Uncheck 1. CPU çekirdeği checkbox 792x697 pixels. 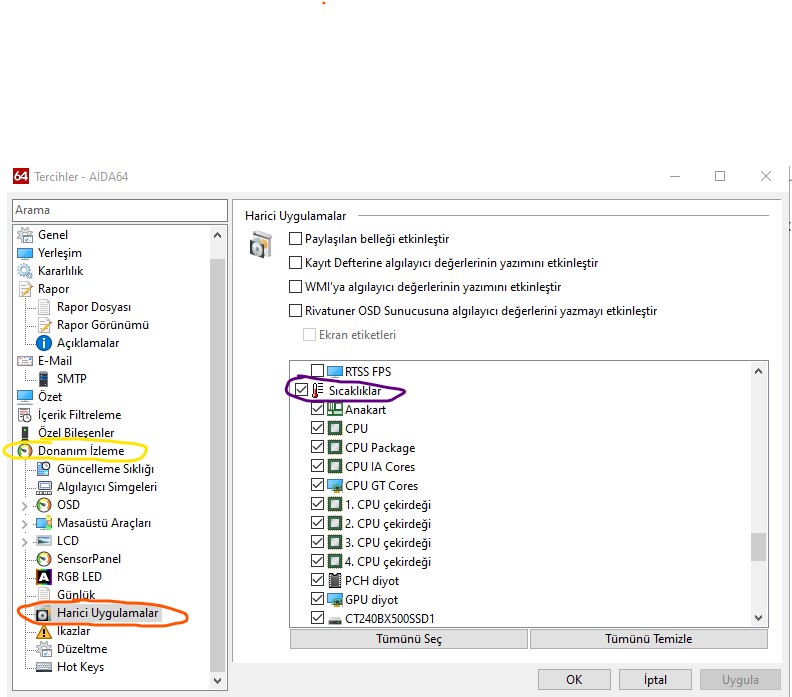317,504
